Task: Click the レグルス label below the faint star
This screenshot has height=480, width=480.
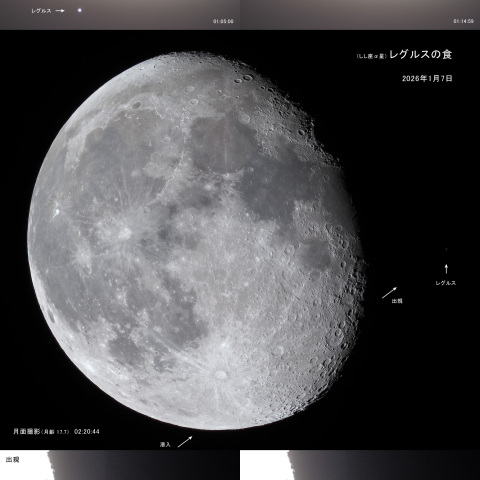Action: click(445, 283)
